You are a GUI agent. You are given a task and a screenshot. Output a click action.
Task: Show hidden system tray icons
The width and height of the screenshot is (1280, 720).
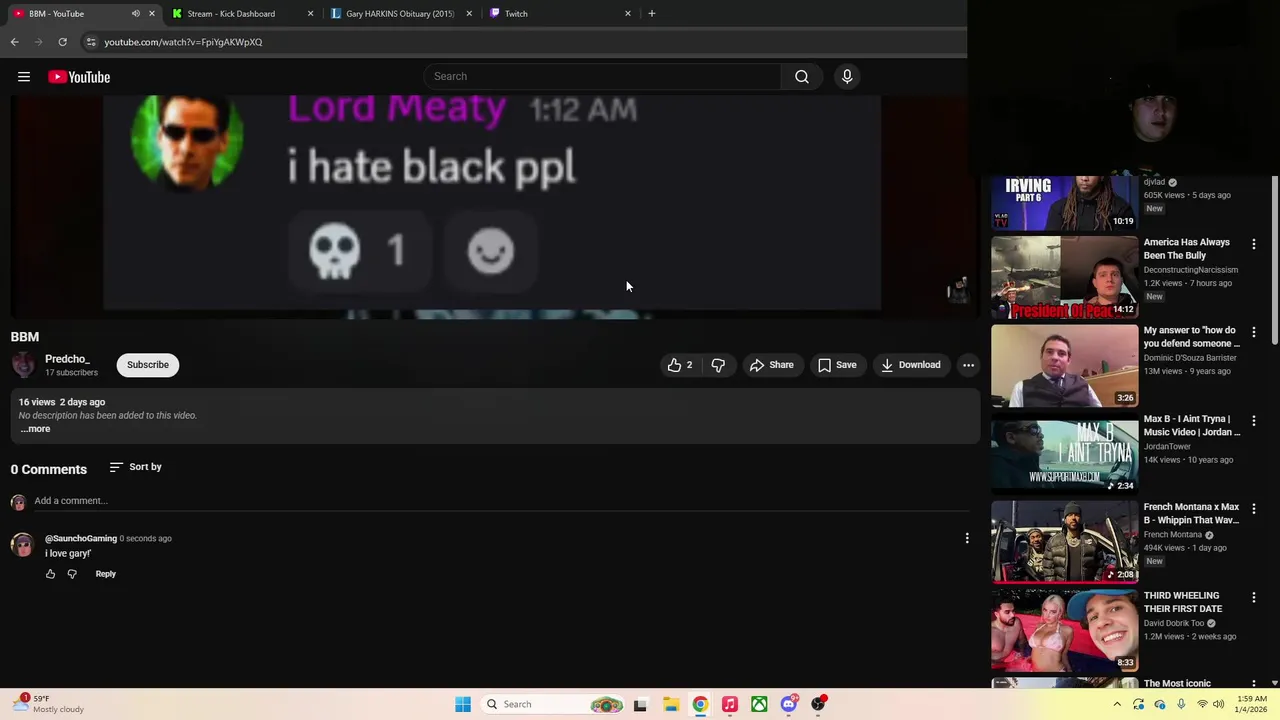(1117, 704)
